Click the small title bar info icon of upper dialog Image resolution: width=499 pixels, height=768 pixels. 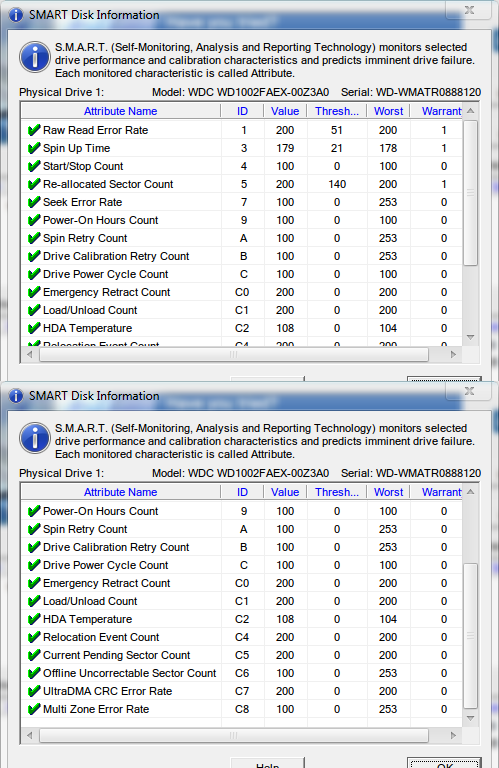coord(16,15)
